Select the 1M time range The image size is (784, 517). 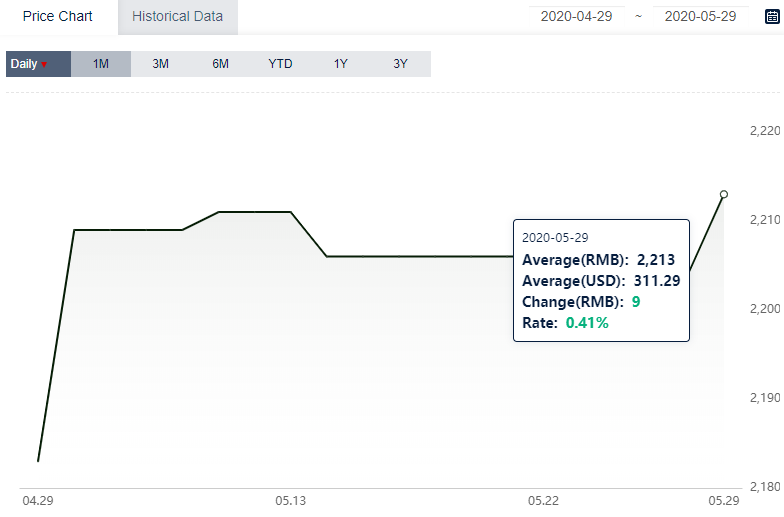pos(101,64)
